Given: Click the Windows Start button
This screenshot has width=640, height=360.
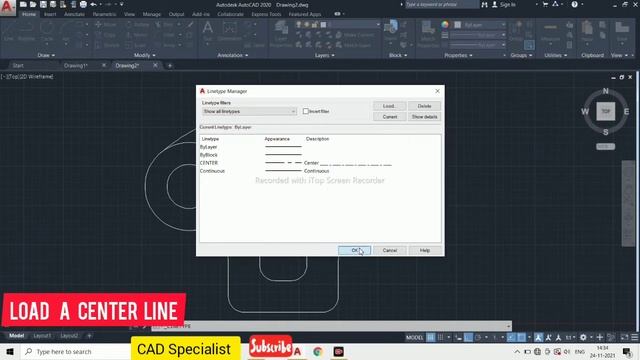Looking at the screenshot, I should pos(10,351).
